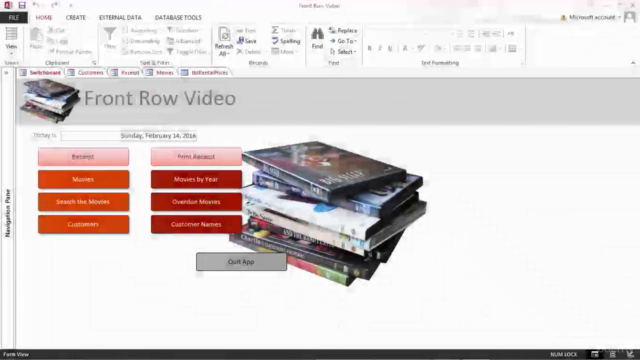640x360 pixels.
Task: Click the Print Receipt button
Action: pos(196,157)
